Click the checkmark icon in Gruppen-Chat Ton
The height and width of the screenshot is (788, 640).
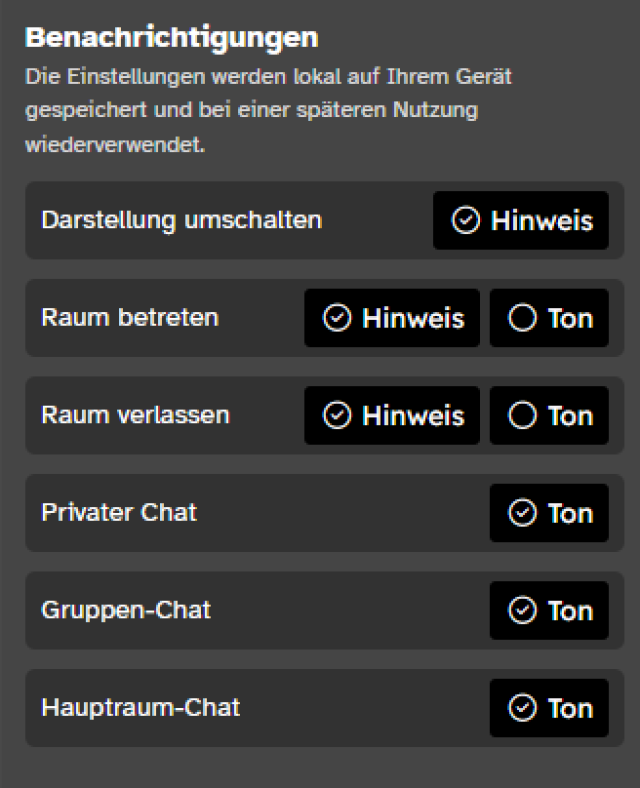[523, 611]
